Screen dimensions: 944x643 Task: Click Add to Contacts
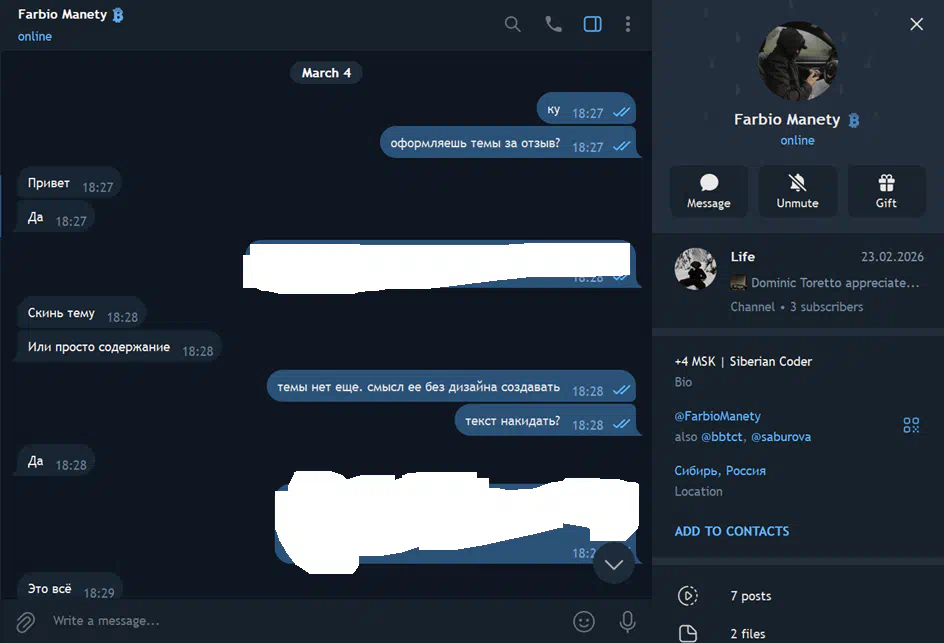pos(731,531)
